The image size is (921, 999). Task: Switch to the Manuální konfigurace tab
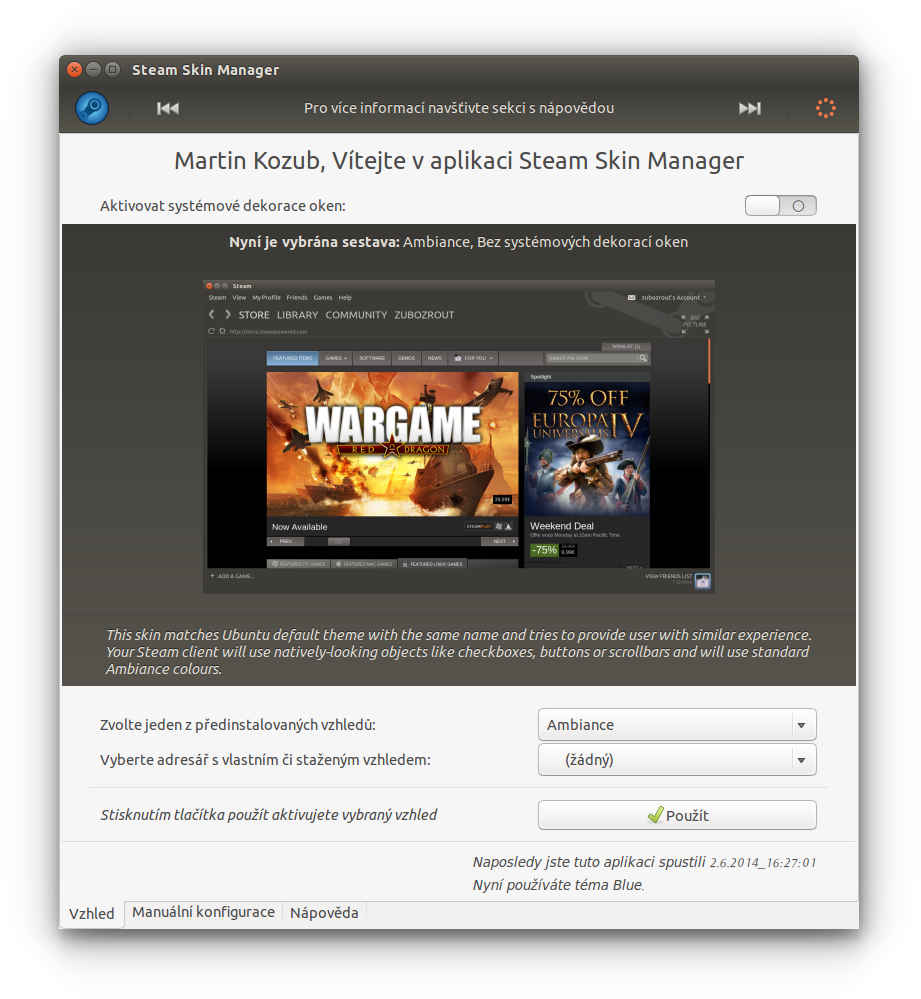[x=203, y=912]
